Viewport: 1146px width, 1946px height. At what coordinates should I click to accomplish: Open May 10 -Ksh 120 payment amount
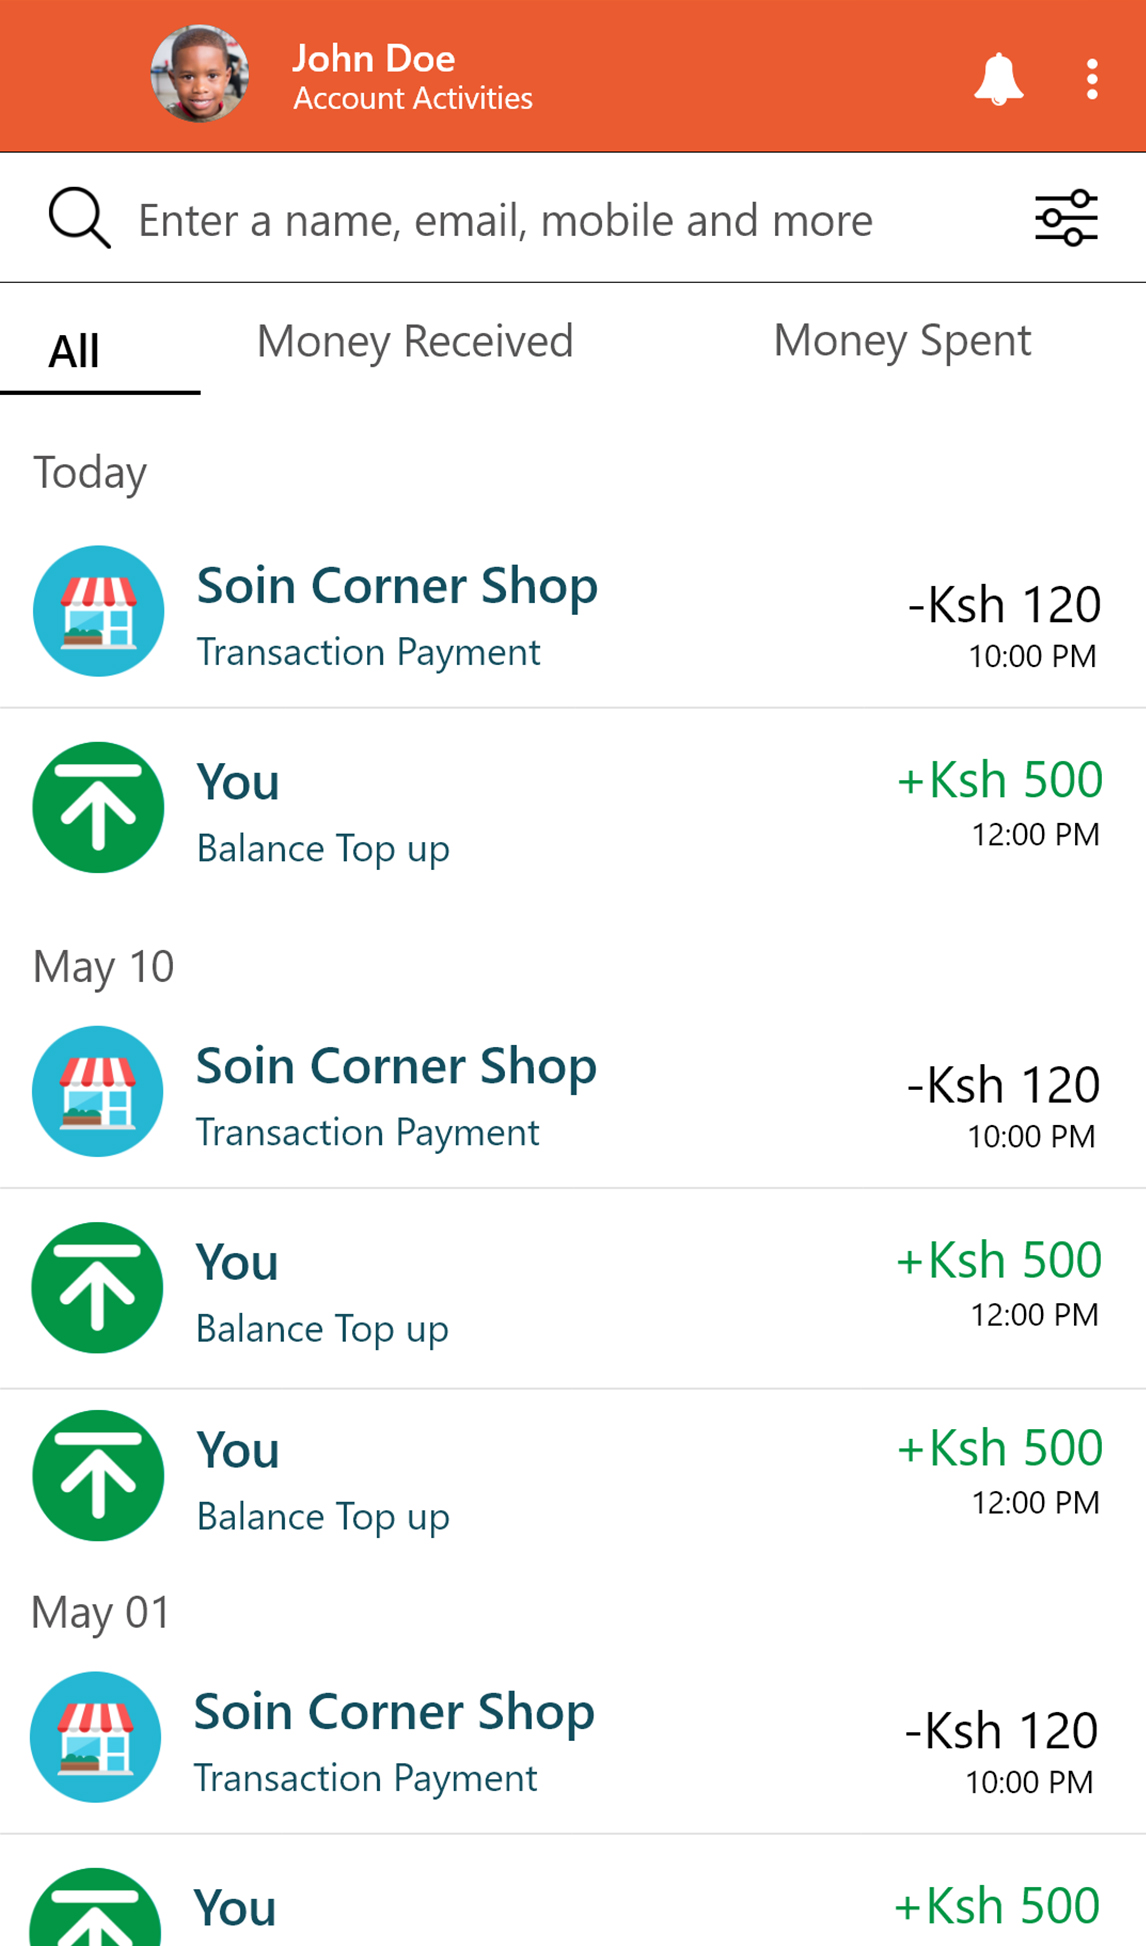[x=1003, y=1085]
